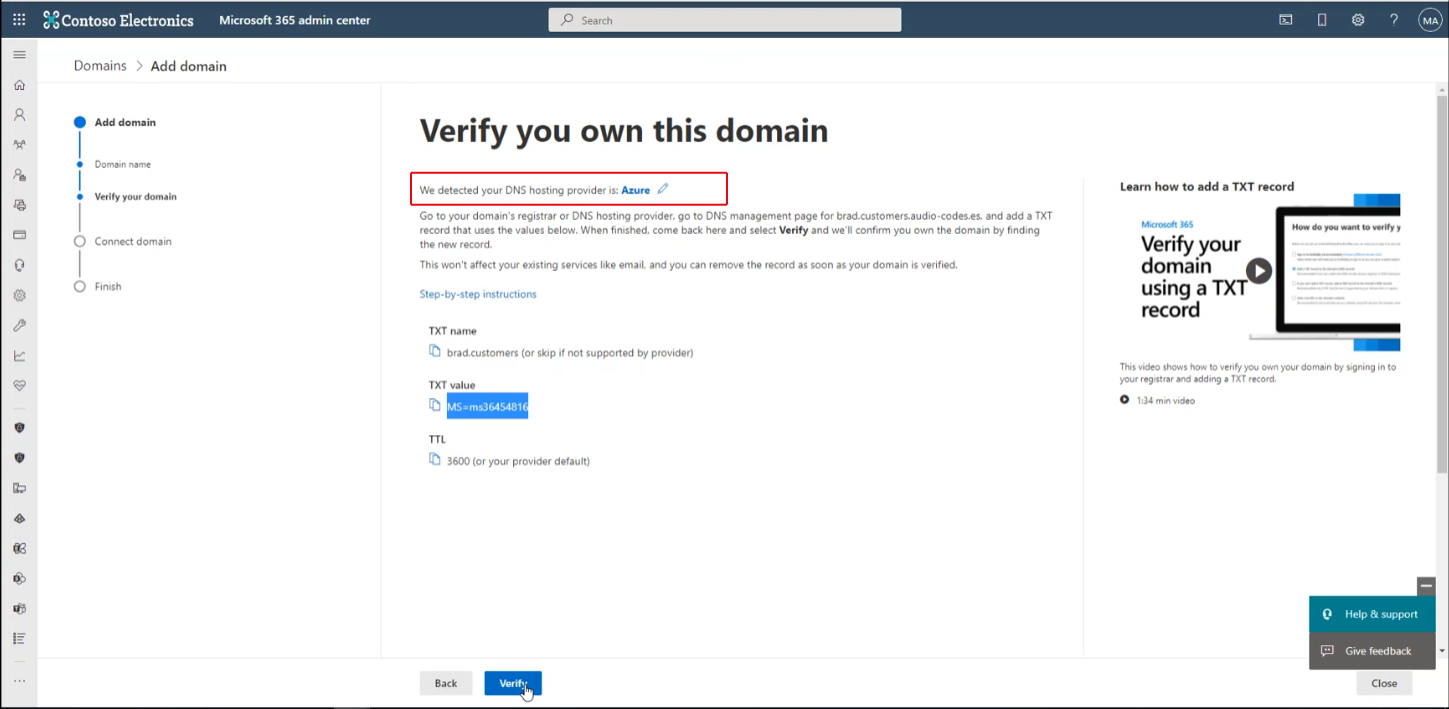1449x709 pixels.
Task: Copy the TXT name value
Action: coord(435,351)
